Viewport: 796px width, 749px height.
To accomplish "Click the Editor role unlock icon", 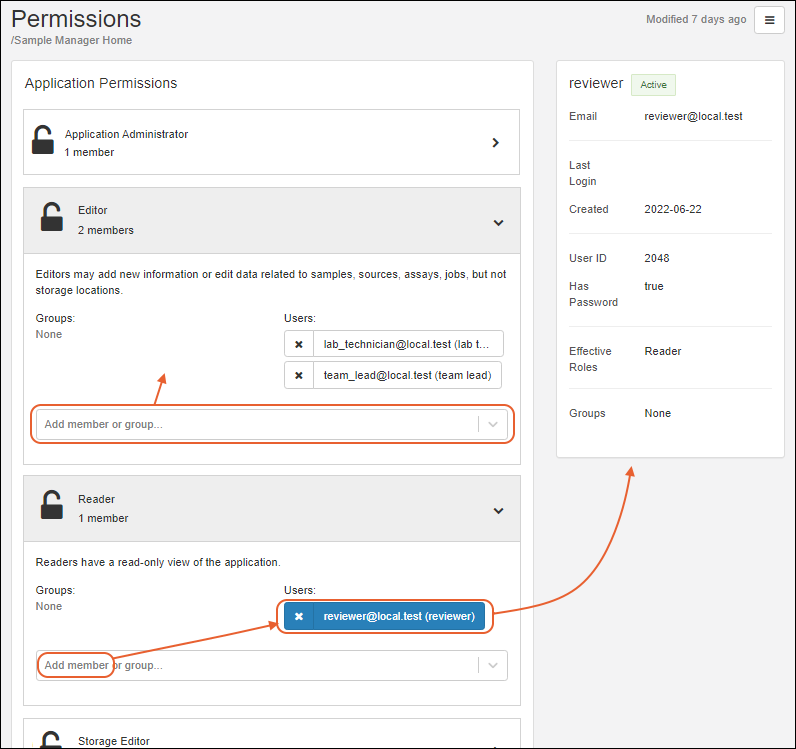I will coord(51,218).
